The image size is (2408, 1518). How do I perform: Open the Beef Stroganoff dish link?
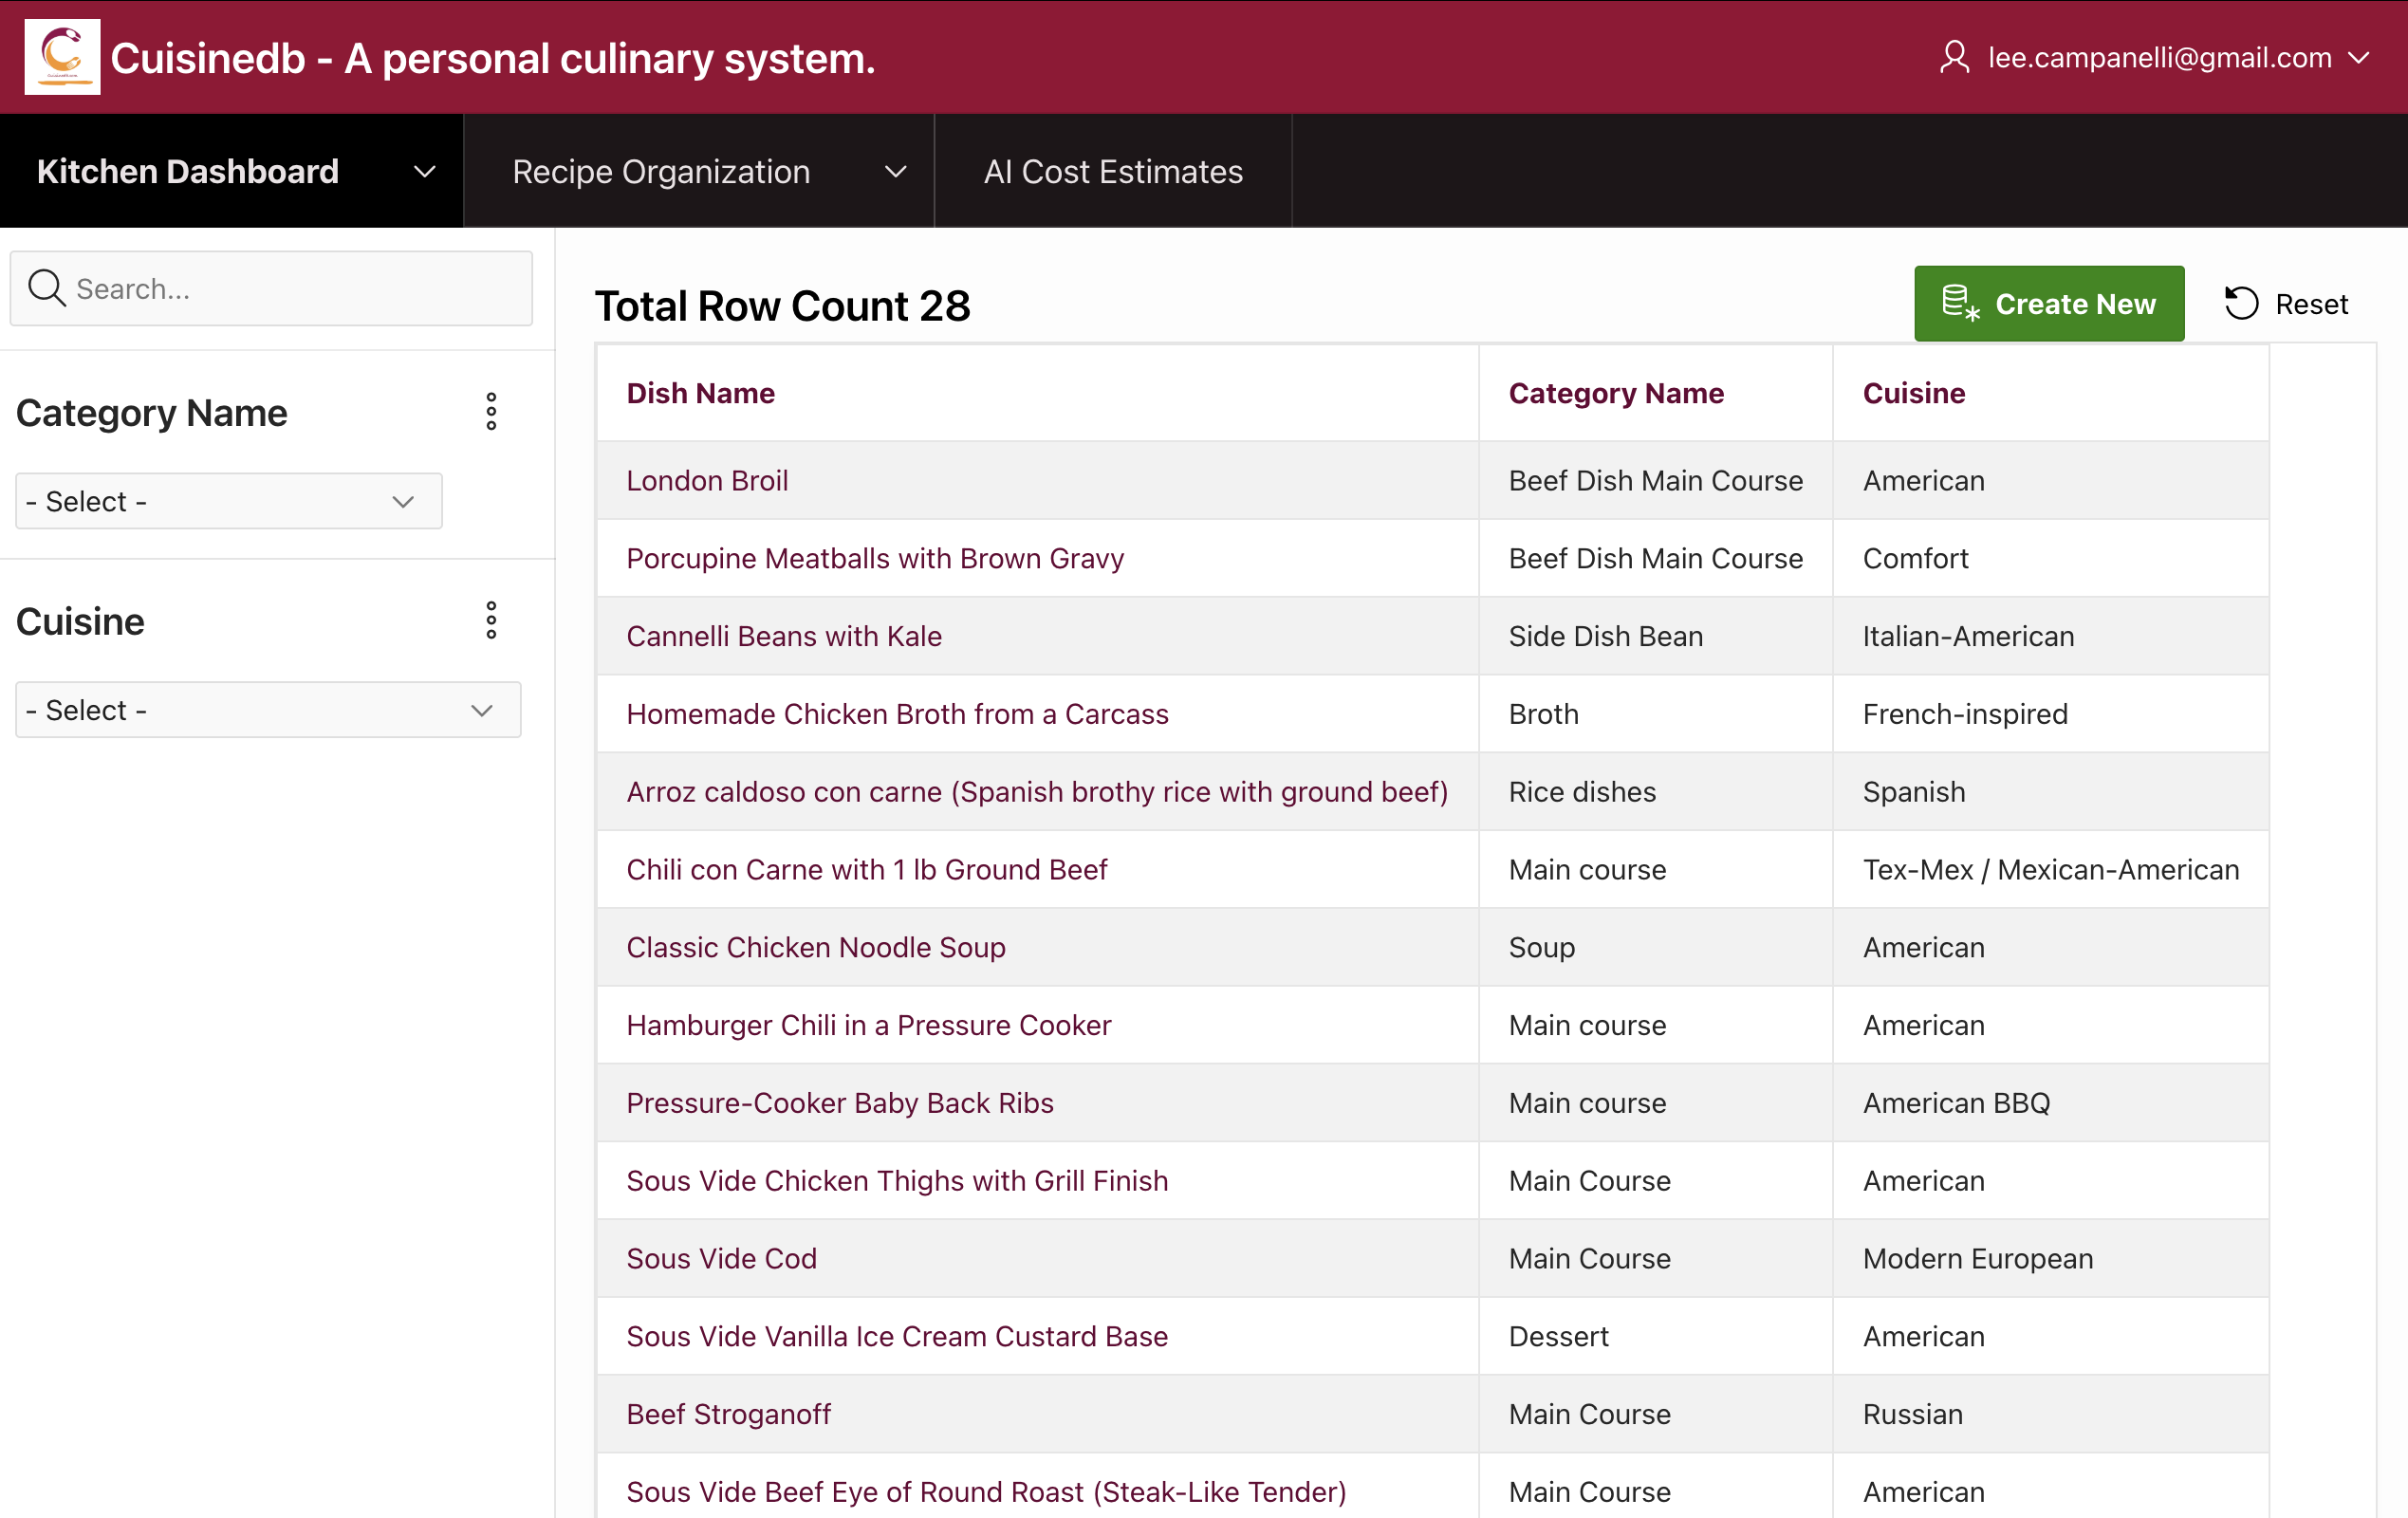coord(728,1413)
